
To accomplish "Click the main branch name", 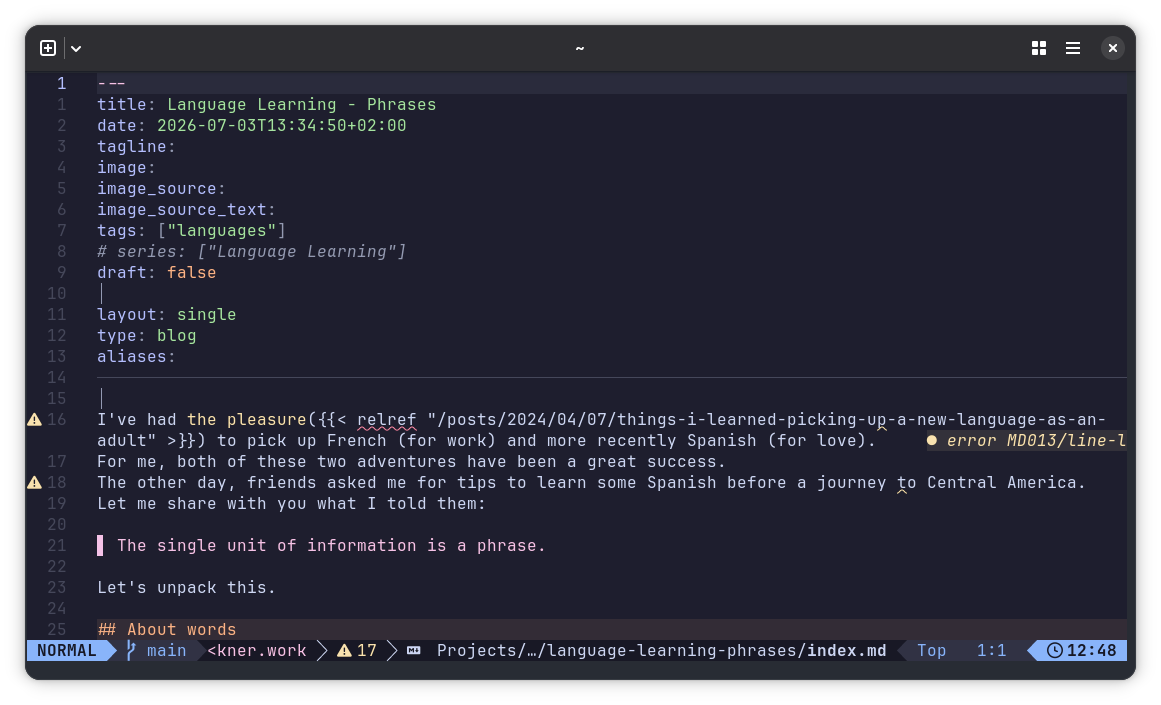I will [167, 651].
